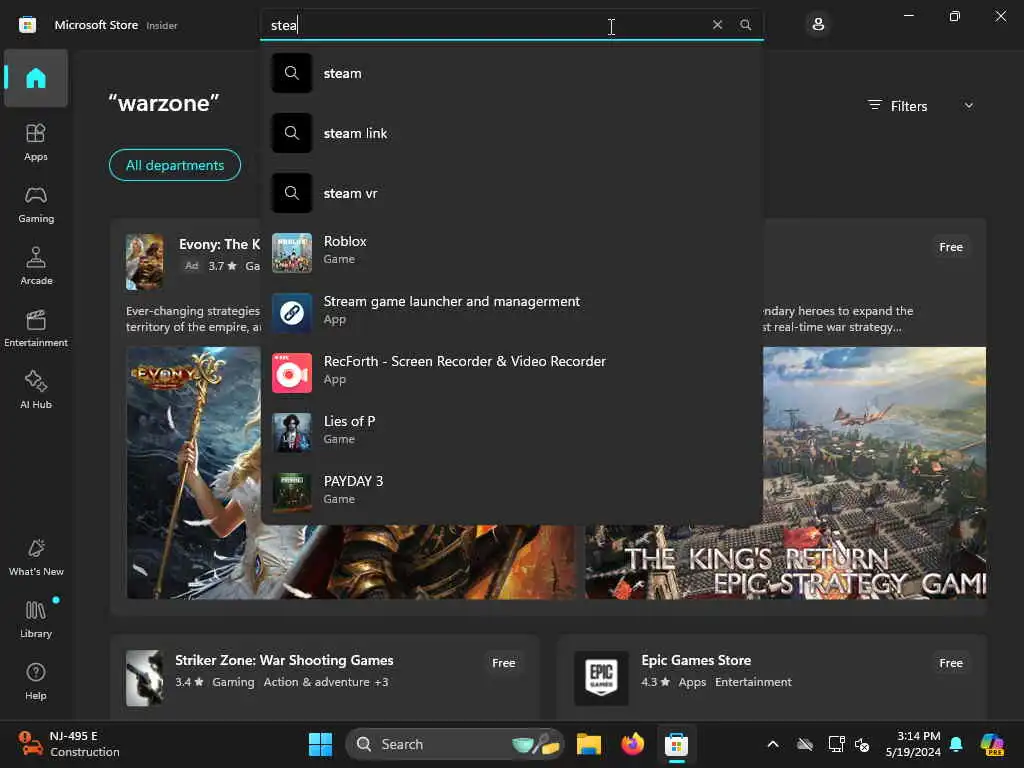This screenshot has height=768, width=1024.
Task: Open the NJ-495 E traffic widget
Action: point(69,744)
